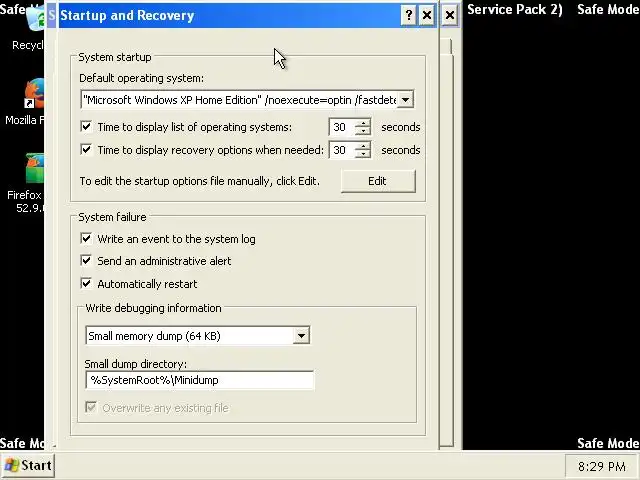The width and height of the screenshot is (640, 480).
Task: Click the 8:29 PM taskbar clock
Action: pos(602,466)
